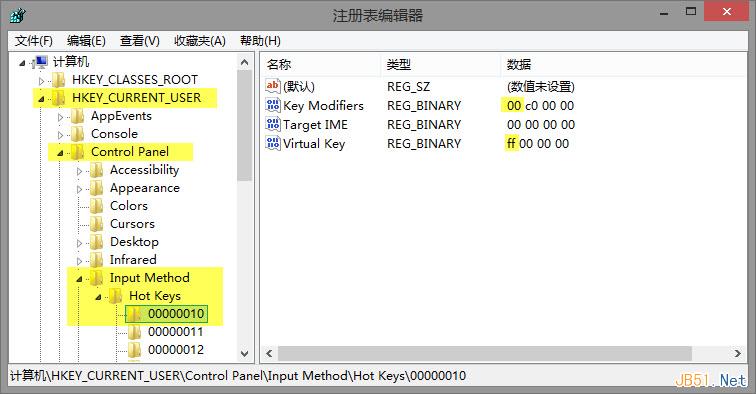Image resolution: width=756 pixels, height=394 pixels.
Task: Select the 00000011 tree key
Action: point(176,332)
